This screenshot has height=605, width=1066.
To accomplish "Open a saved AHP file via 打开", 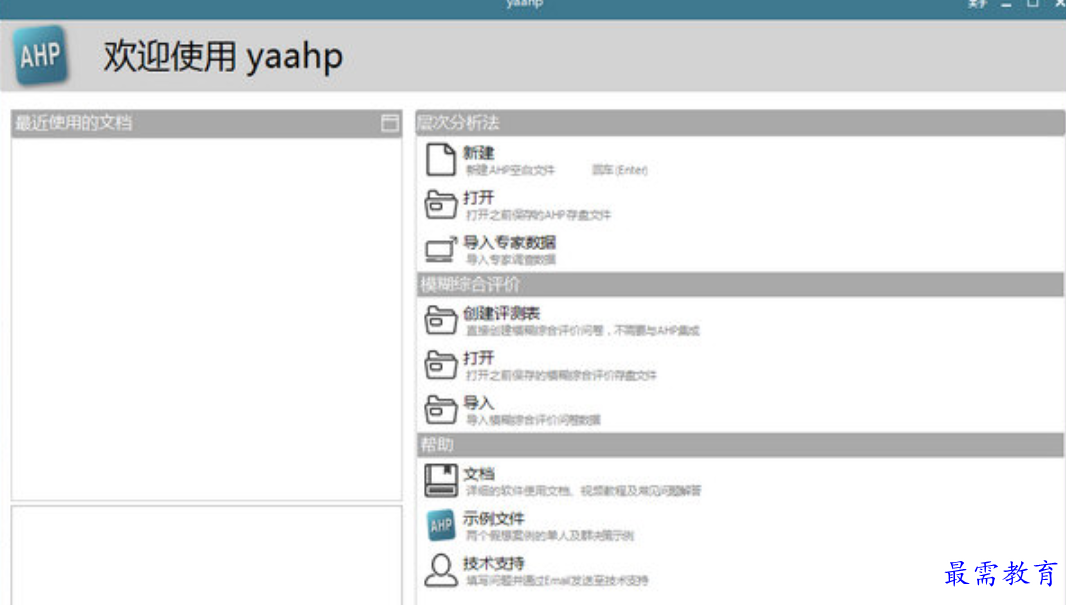I will 479,198.
